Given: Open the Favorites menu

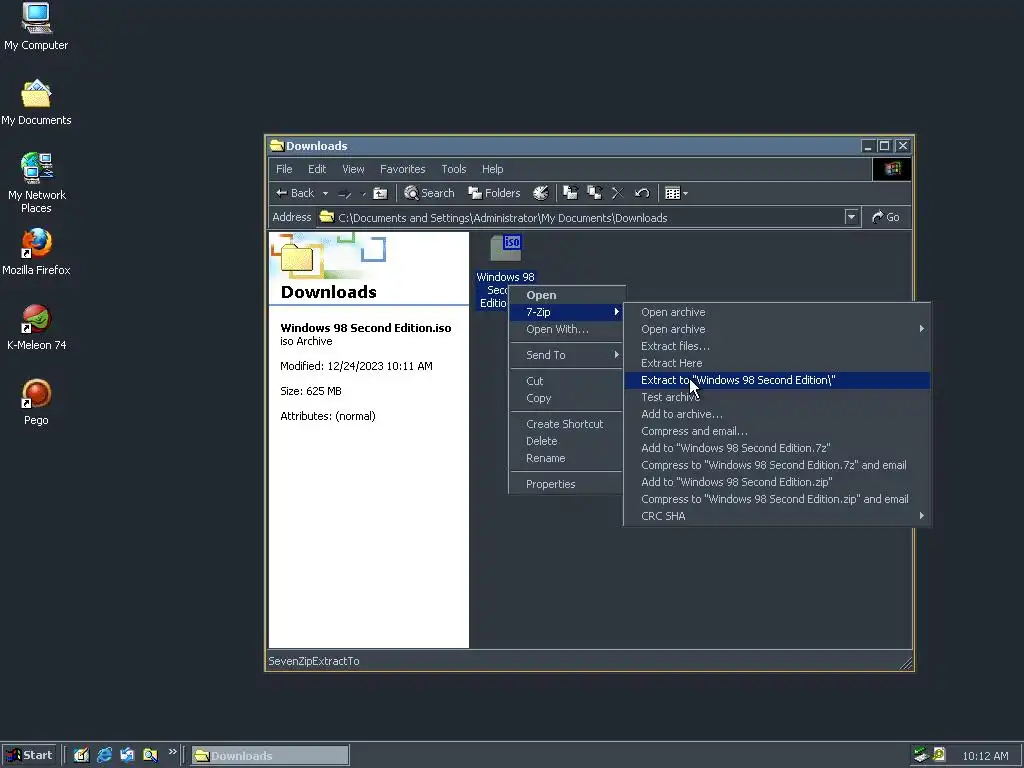Looking at the screenshot, I should click(x=402, y=169).
